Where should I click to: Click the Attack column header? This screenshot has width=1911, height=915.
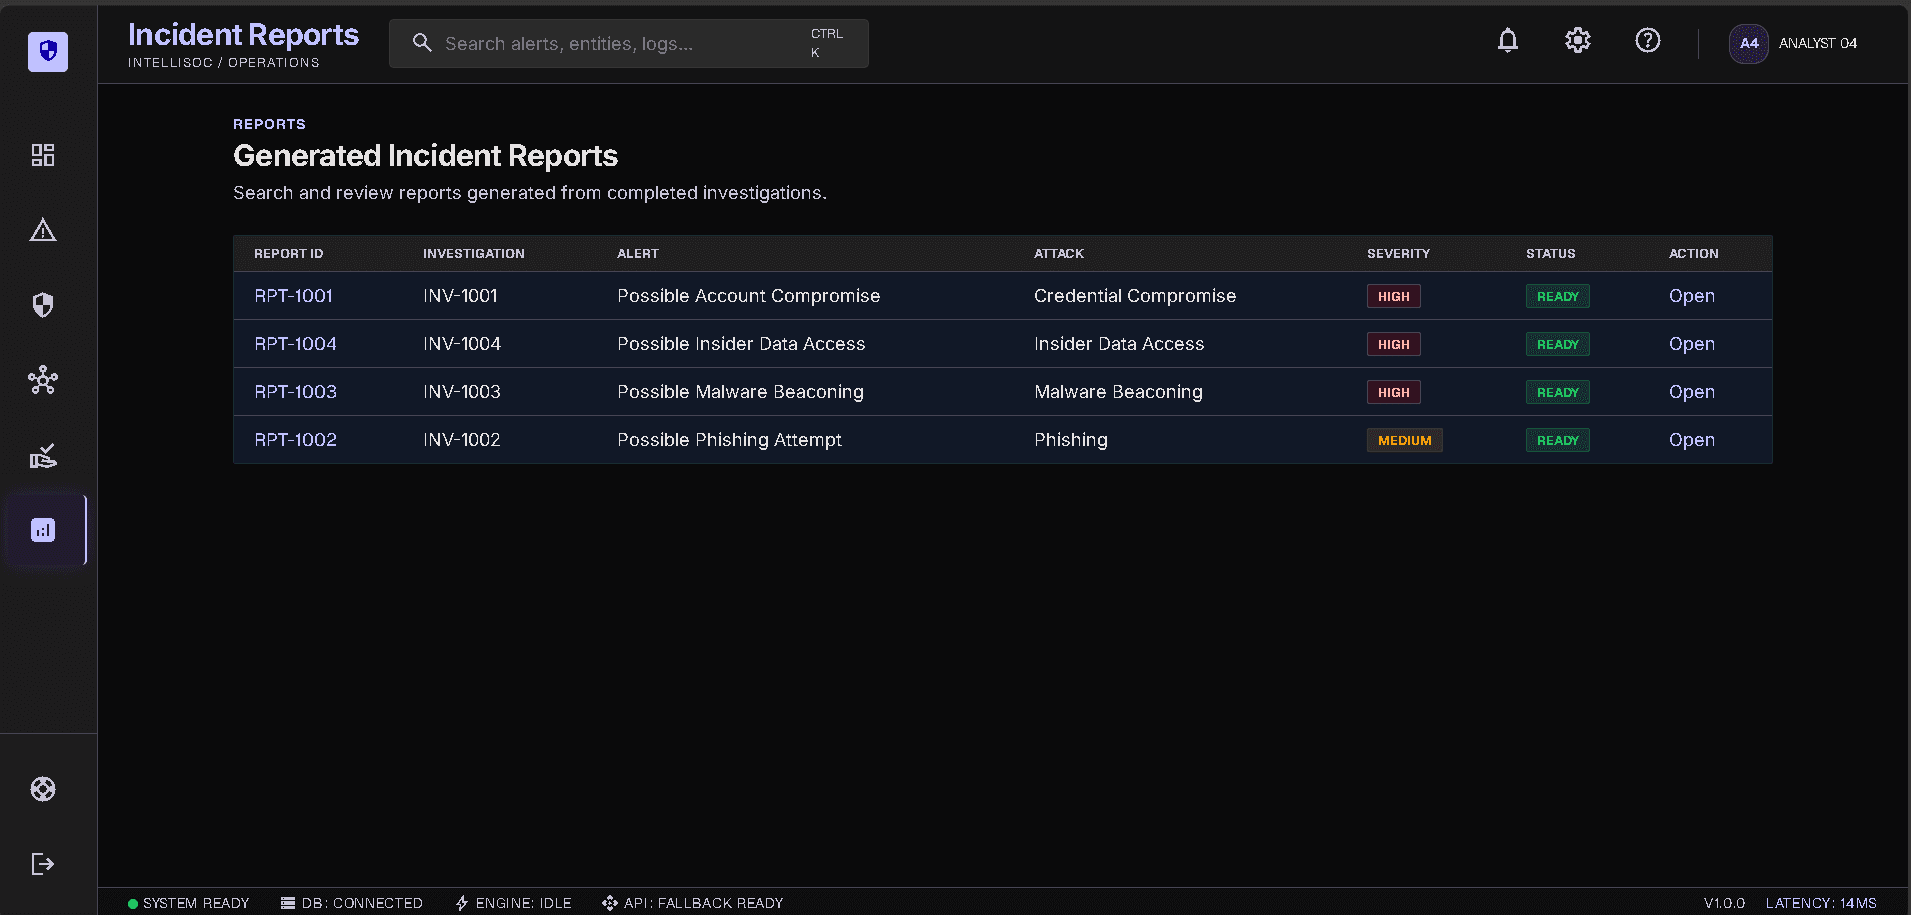pyautogui.click(x=1059, y=254)
